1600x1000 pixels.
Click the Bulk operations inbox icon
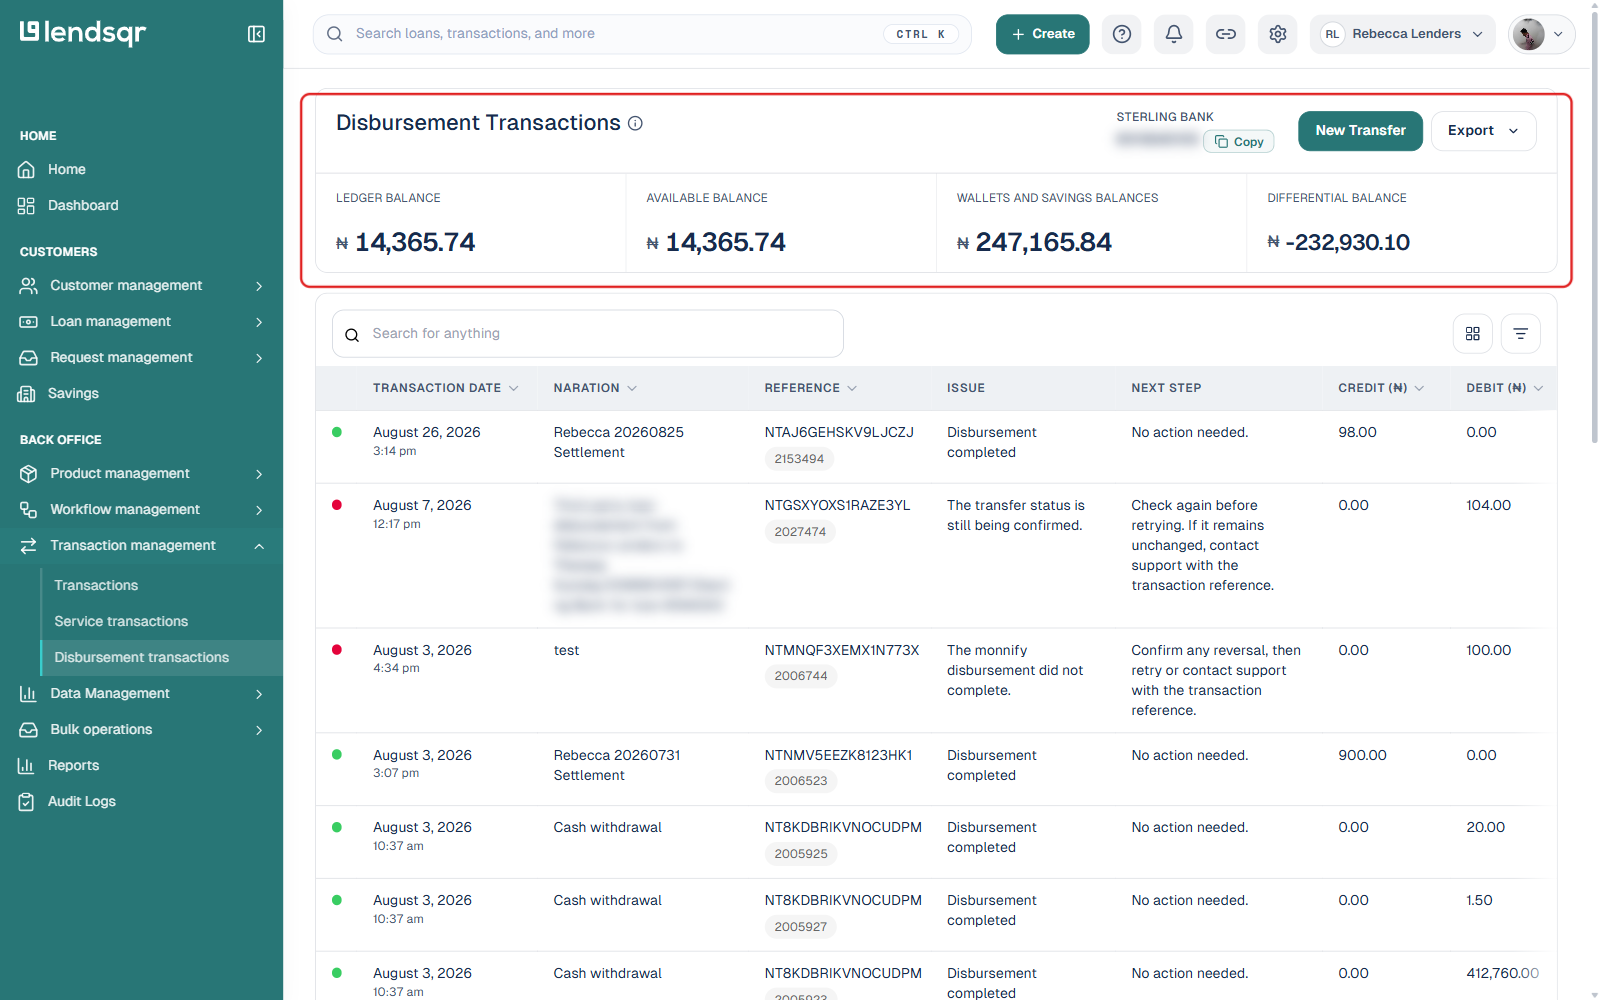28,730
